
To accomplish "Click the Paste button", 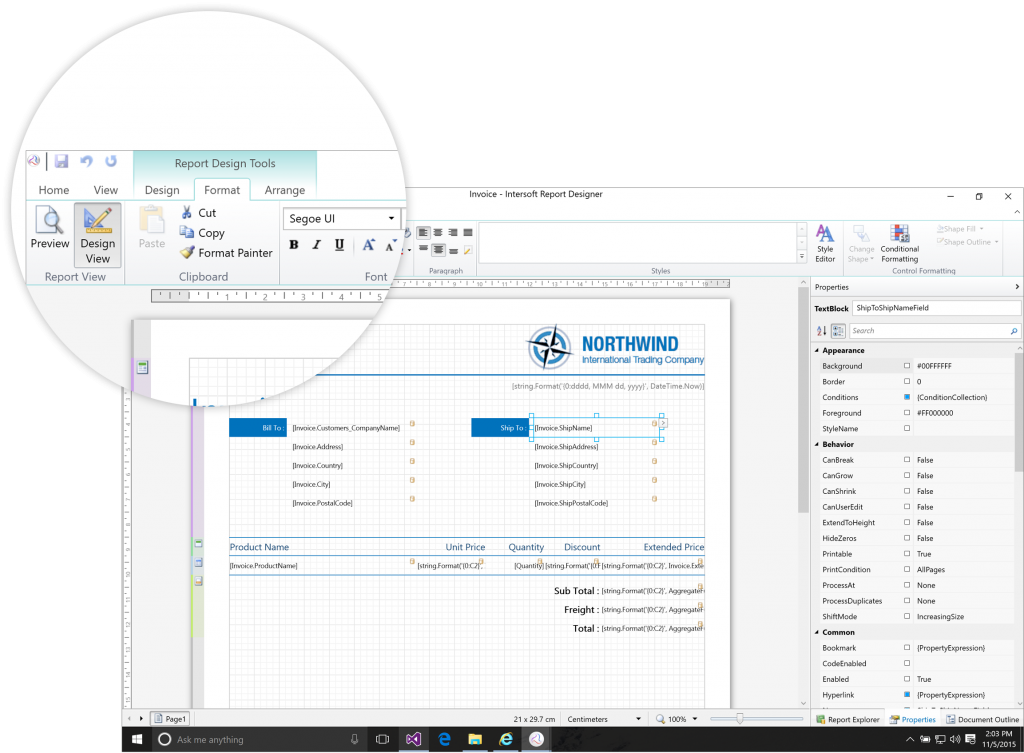I will (x=152, y=229).
